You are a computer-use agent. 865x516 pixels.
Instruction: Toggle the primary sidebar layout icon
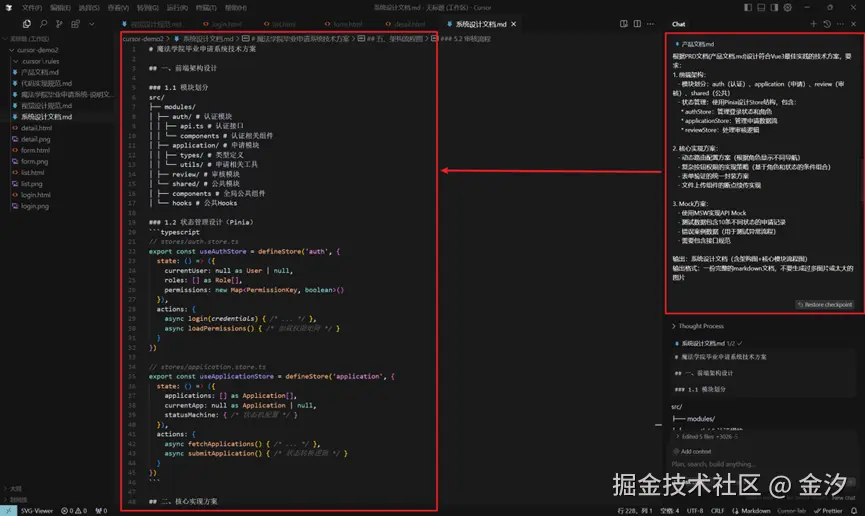(747, 8)
